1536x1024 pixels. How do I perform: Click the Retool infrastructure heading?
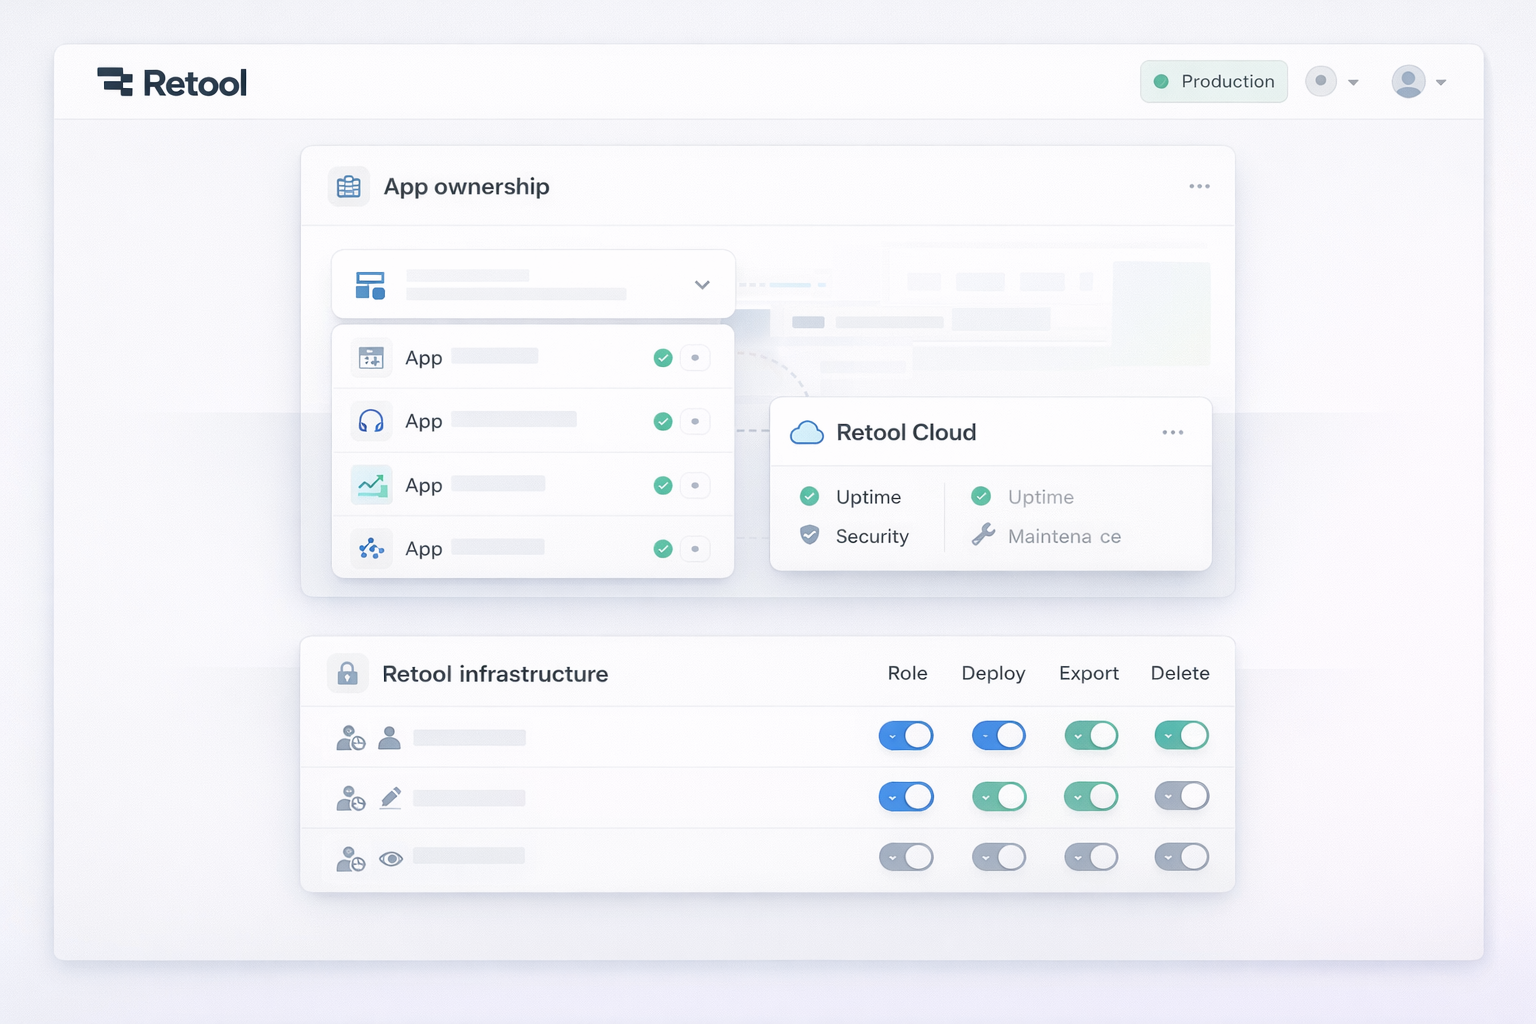point(495,674)
